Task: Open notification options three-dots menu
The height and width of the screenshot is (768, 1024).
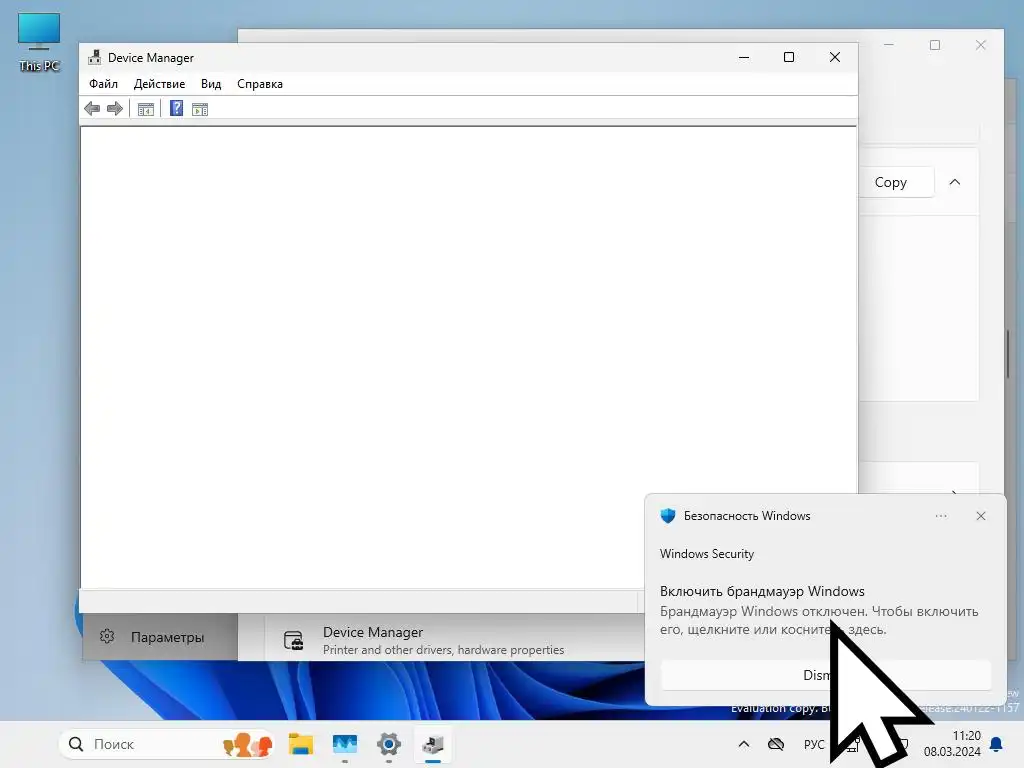Action: [941, 516]
